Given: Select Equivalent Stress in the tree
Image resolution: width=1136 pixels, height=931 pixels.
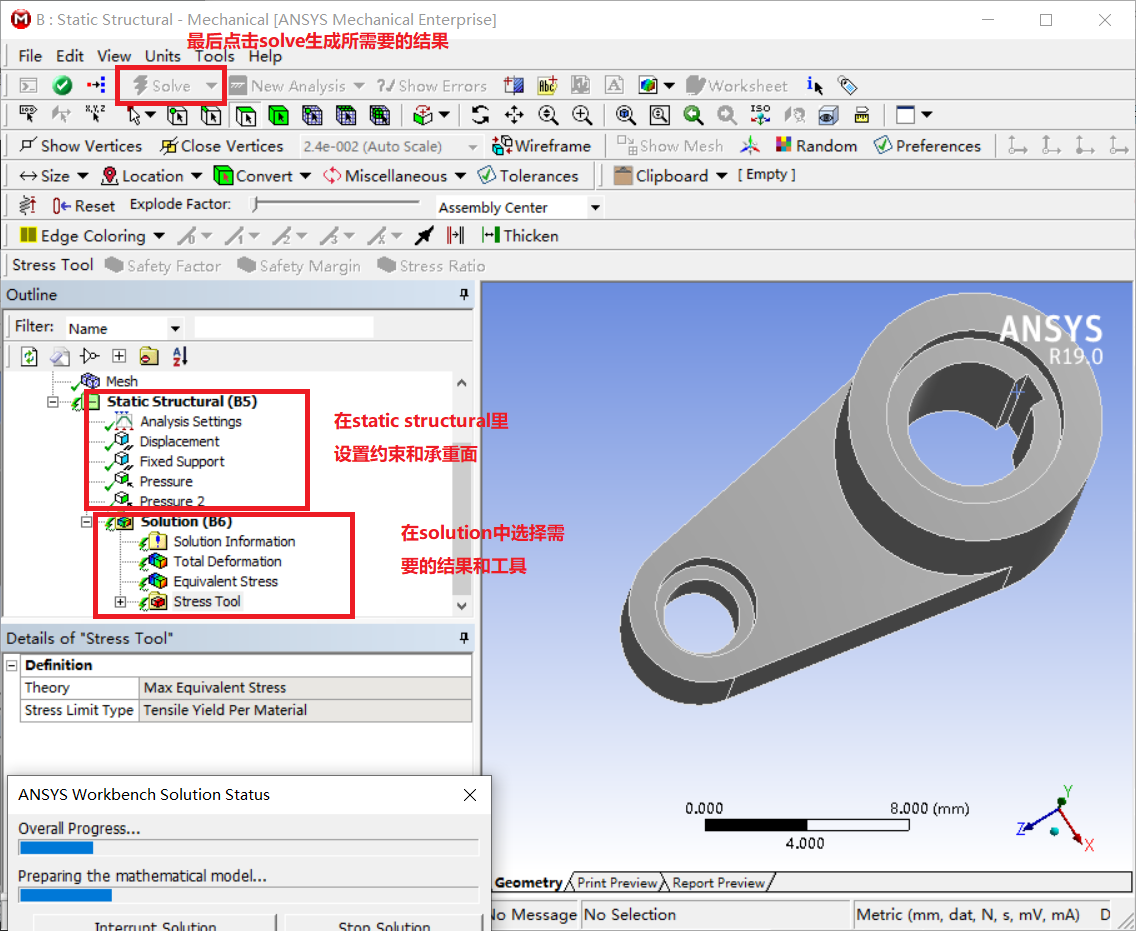Looking at the screenshot, I should 225,582.
